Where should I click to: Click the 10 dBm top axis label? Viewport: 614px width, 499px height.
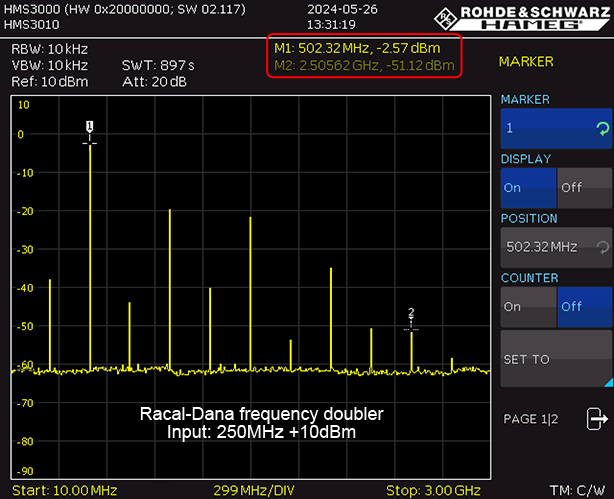coord(23,105)
